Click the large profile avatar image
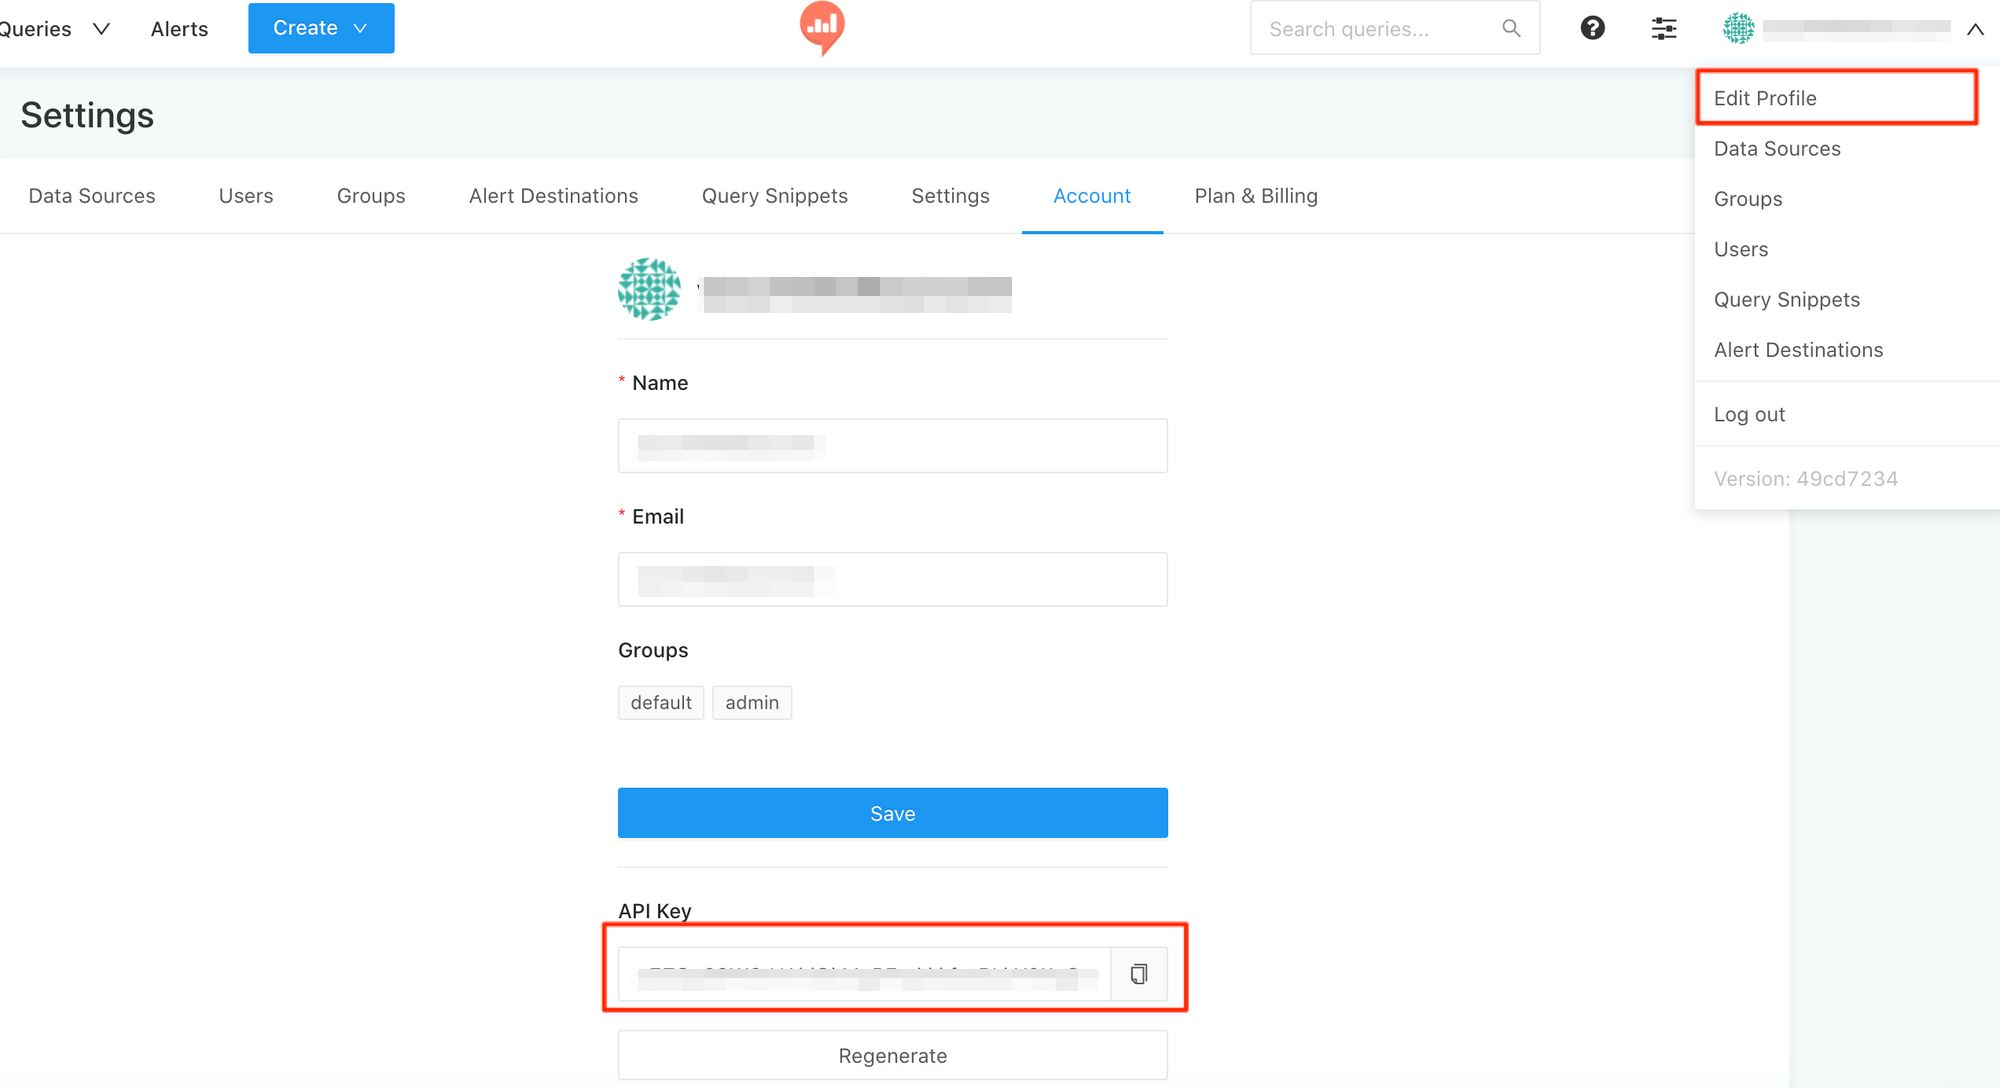2000x1088 pixels. pyautogui.click(x=649, y=289)
